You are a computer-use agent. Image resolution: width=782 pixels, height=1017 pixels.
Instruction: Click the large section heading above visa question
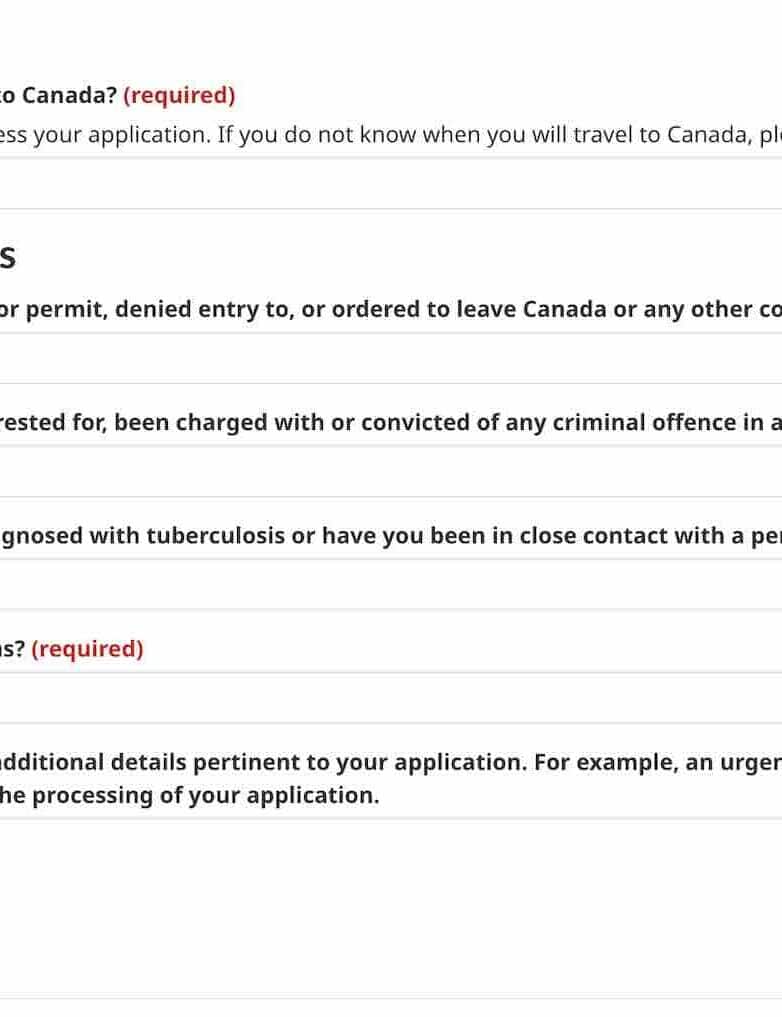(x=7, y=257)
